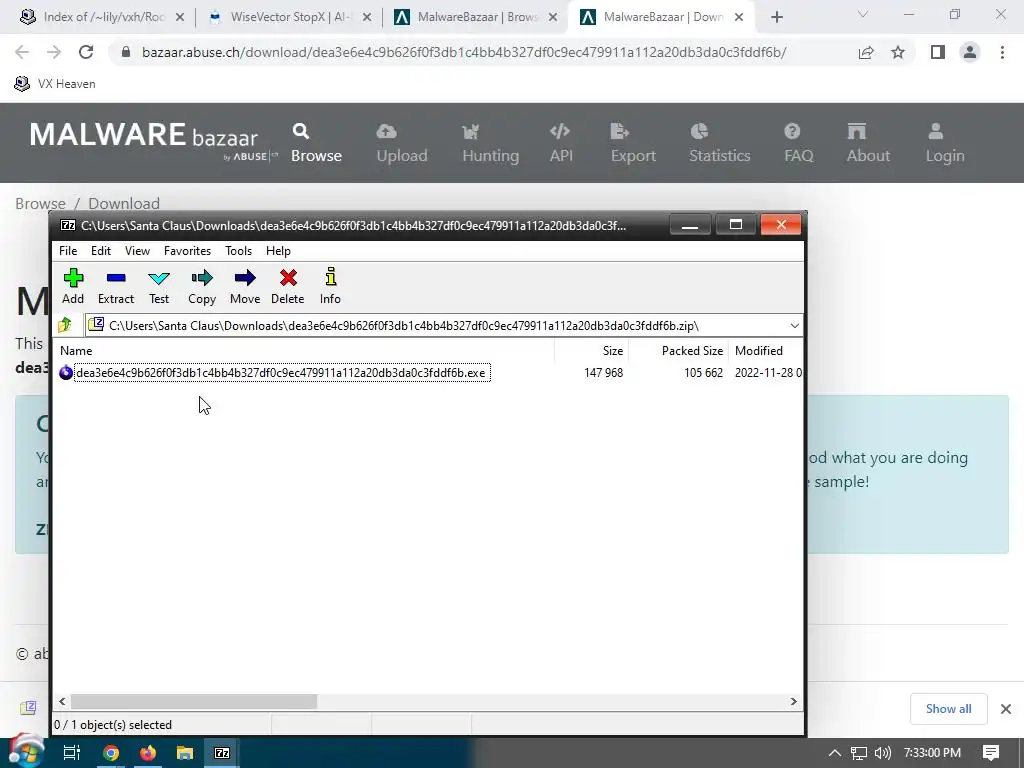This screenshot has height=768, width=1024.
Task: Toggle the Chrome side panel icon
Action: pyautogui.click(x=938, y=52)
